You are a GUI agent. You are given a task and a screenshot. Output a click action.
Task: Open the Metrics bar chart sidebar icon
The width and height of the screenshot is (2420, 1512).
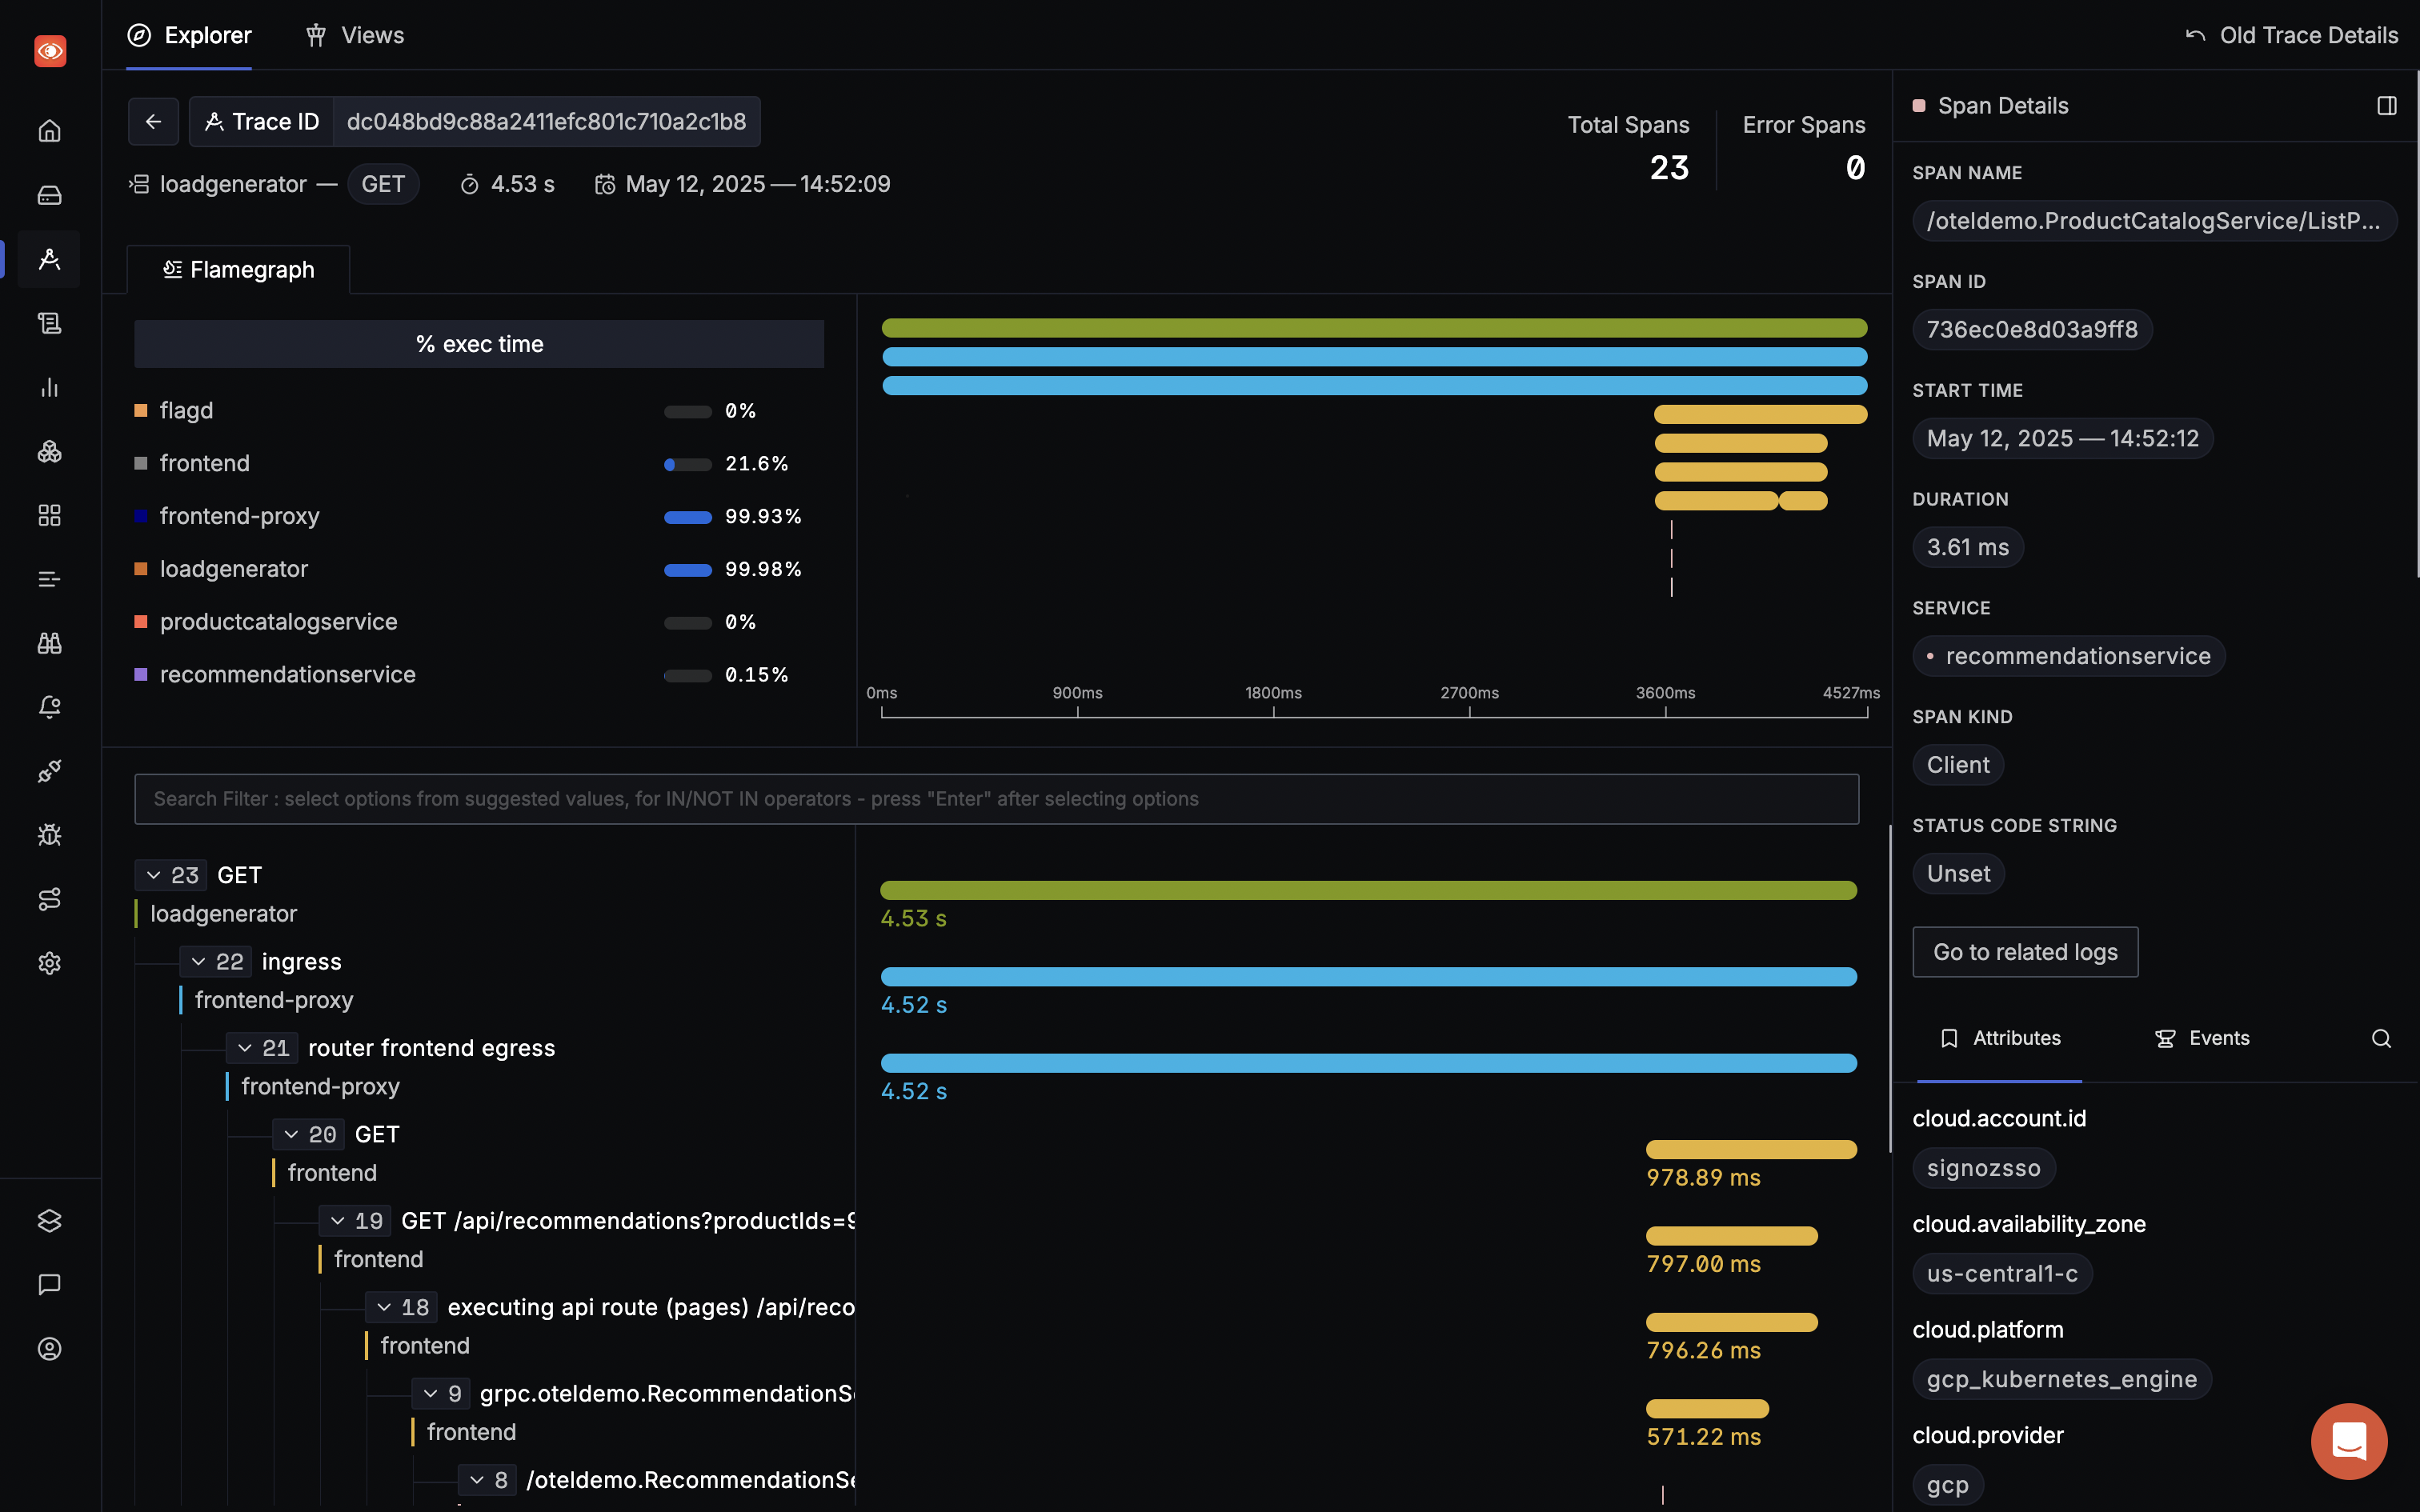[x=49, y=388]
